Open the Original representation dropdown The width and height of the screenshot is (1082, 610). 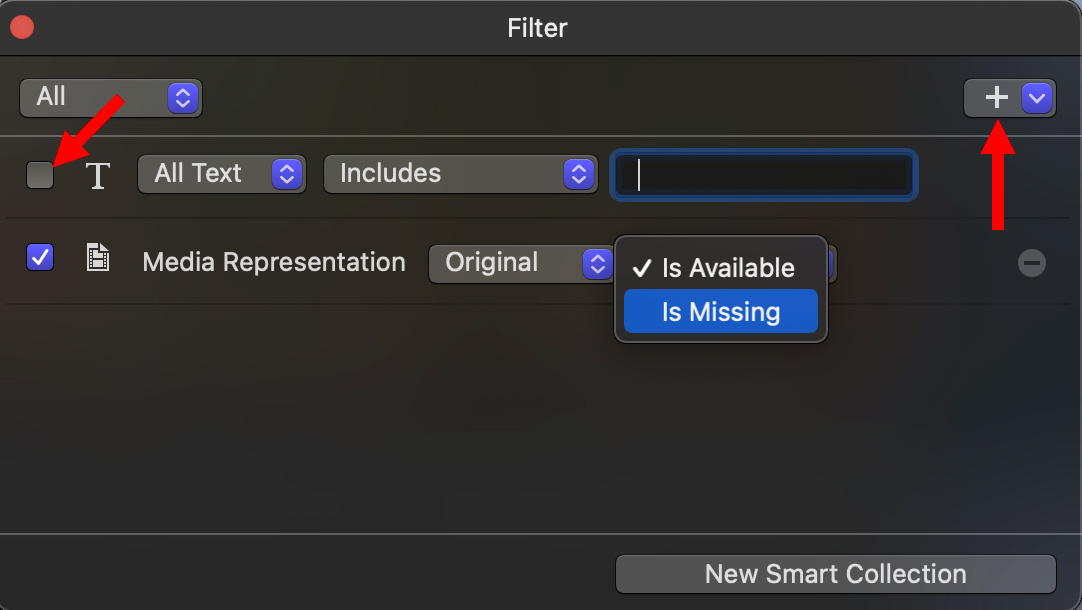pos(522,264)
